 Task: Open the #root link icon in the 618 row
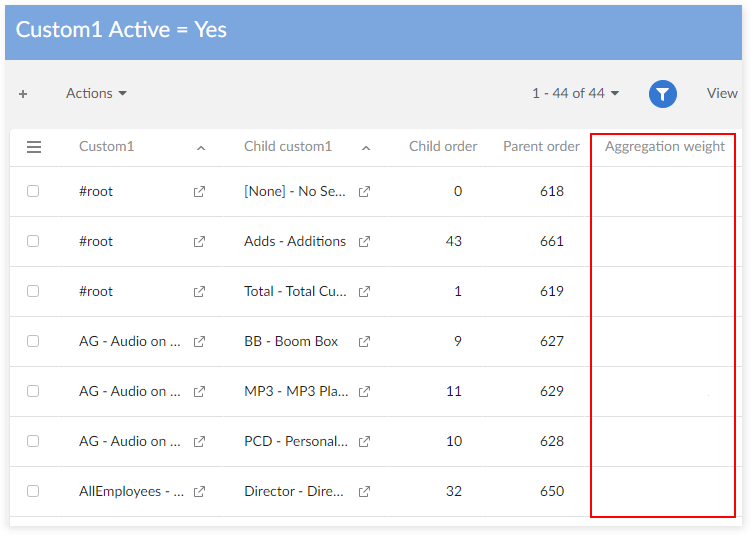[199, 192]
